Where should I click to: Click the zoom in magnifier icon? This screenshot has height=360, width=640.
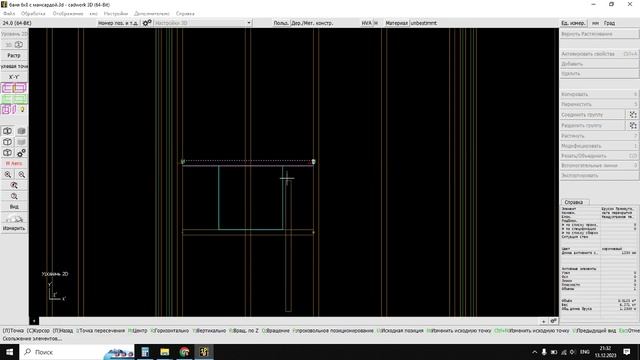coord(7,175)
